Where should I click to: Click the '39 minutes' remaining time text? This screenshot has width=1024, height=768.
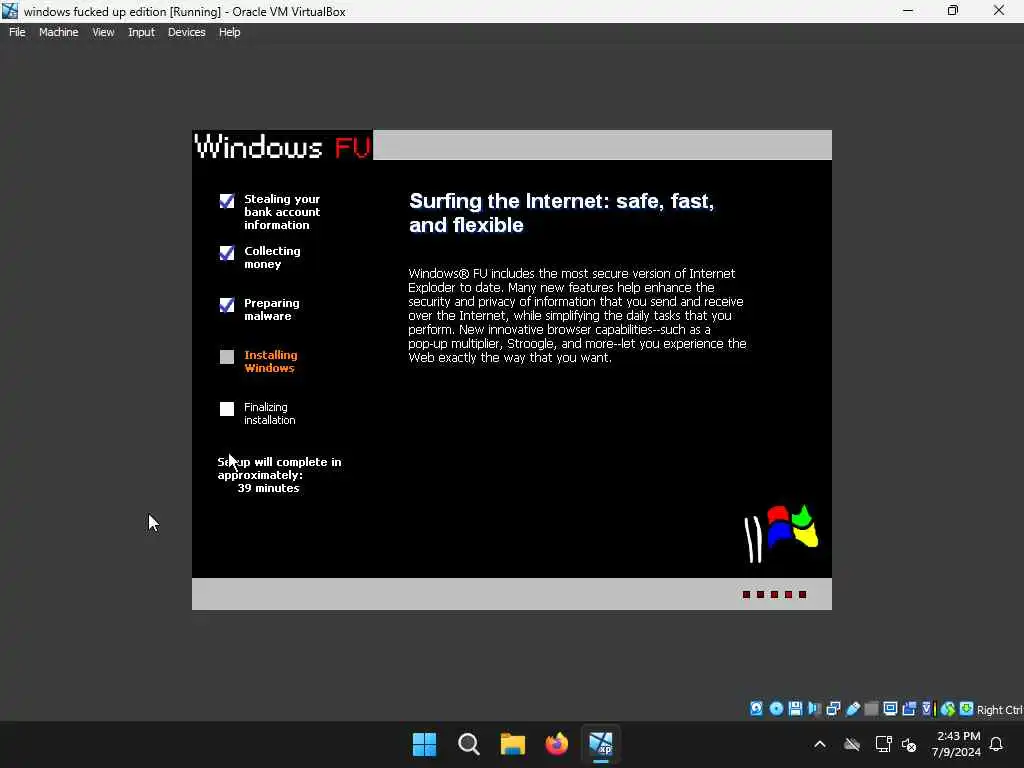(x=268, y=488)
